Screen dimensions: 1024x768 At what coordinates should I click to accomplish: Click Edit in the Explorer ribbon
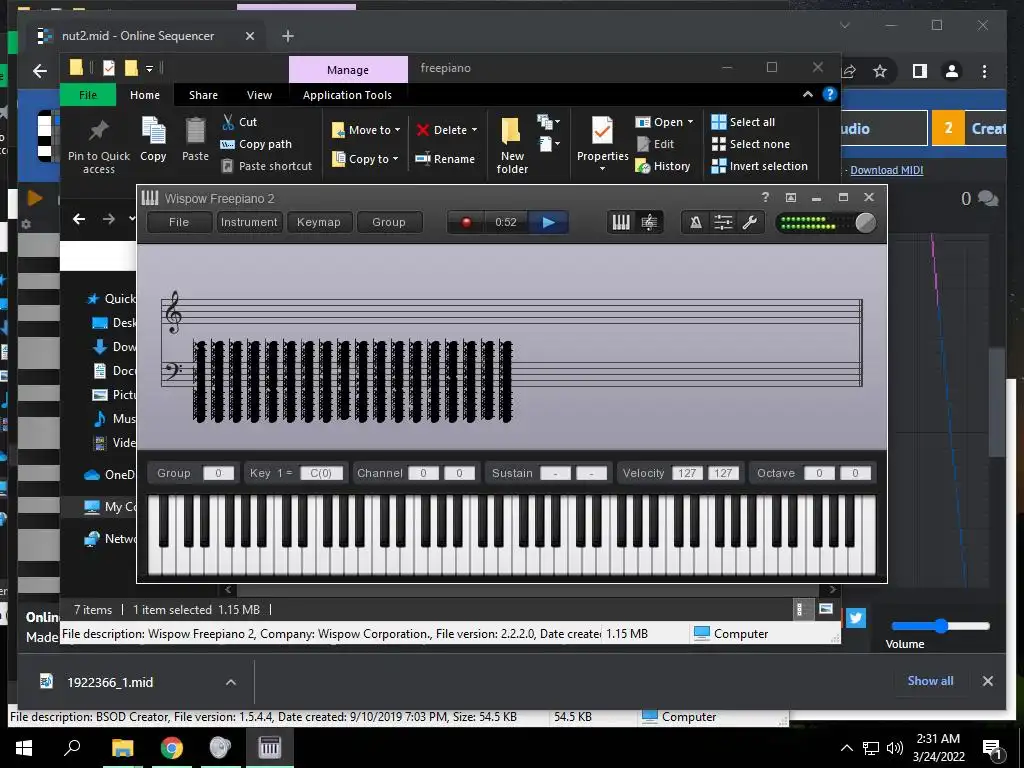coord(655,144)
